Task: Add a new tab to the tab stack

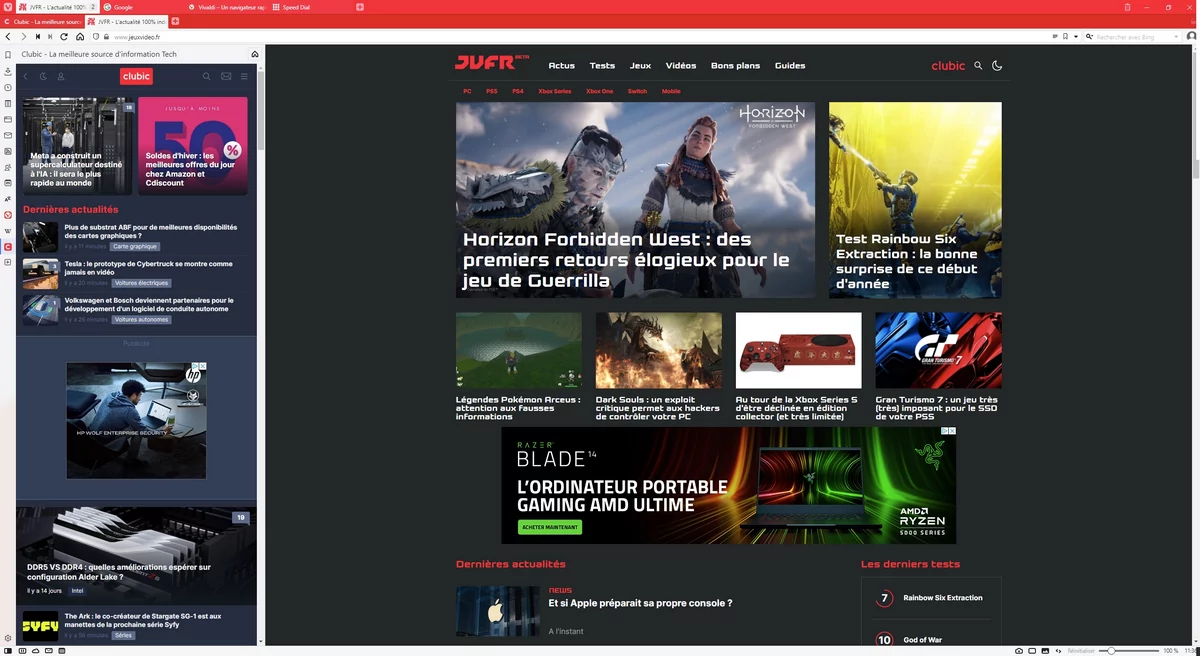Action: 175,21
